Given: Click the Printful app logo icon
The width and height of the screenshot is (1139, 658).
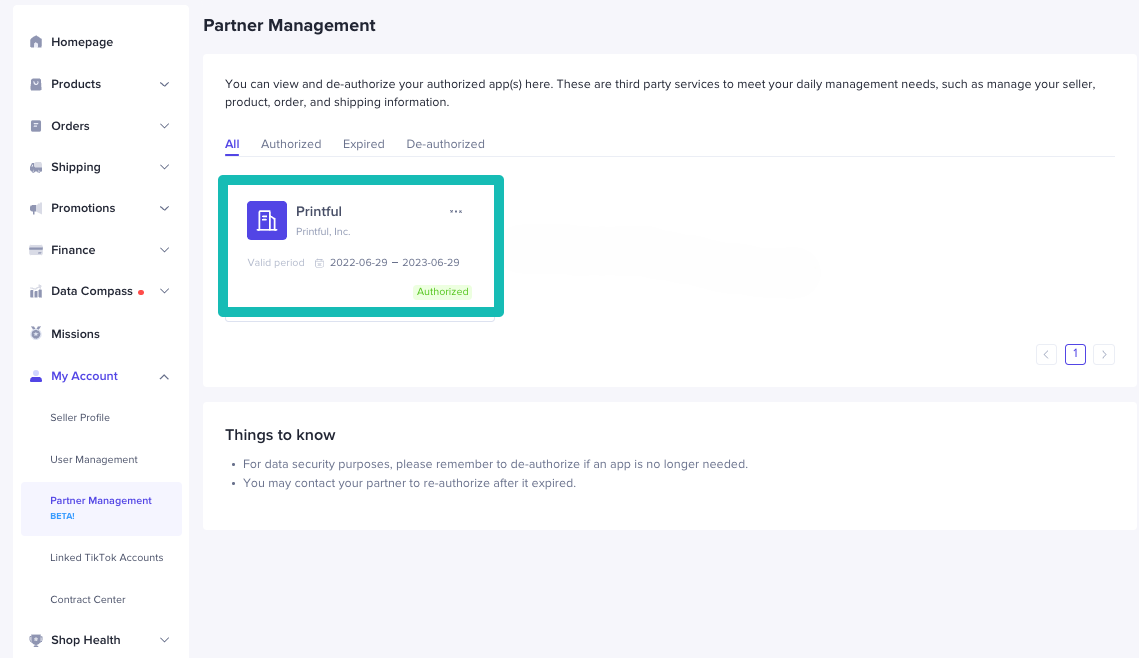Looking at the screenshot, I should tap(266, 220).
